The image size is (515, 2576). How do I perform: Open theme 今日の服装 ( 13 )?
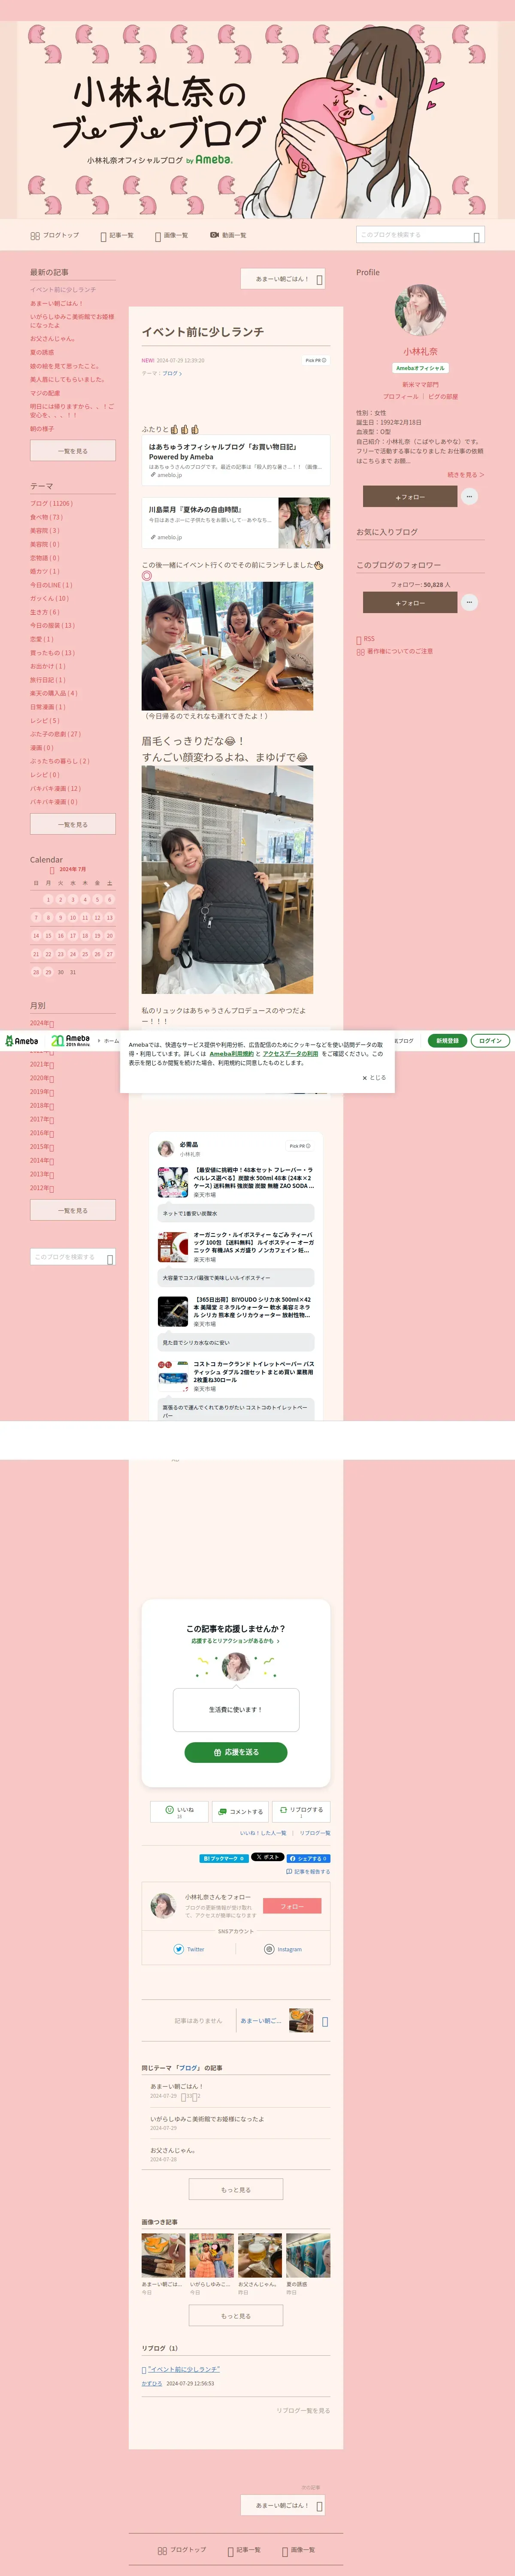[x=52, y=625]
